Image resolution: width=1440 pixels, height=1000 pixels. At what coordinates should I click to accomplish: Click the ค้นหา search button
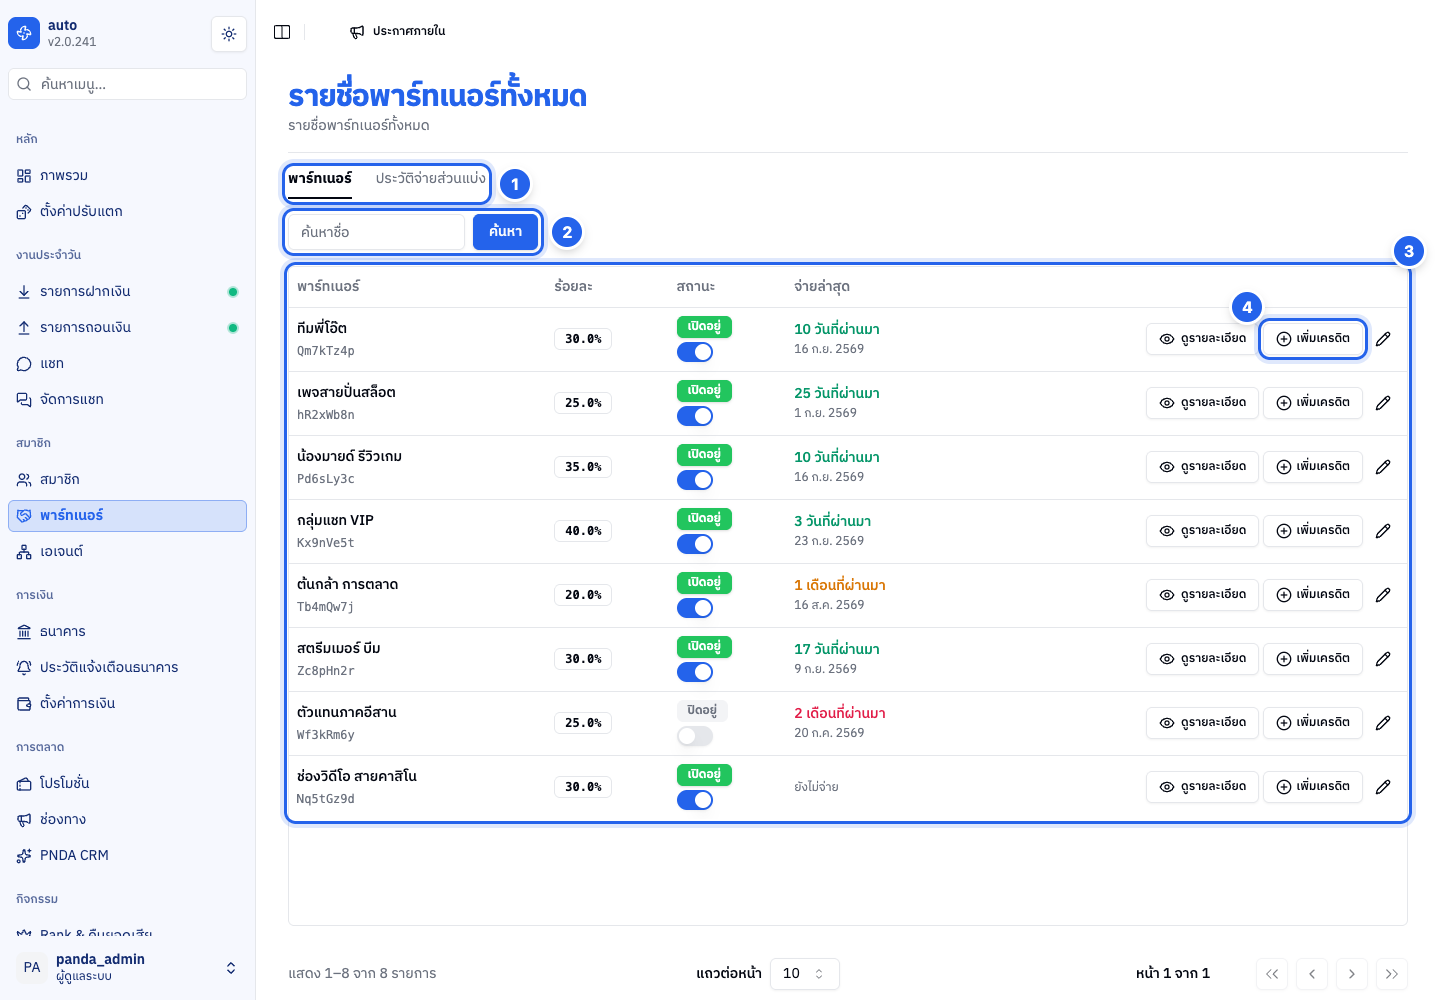tap(505, 232)
